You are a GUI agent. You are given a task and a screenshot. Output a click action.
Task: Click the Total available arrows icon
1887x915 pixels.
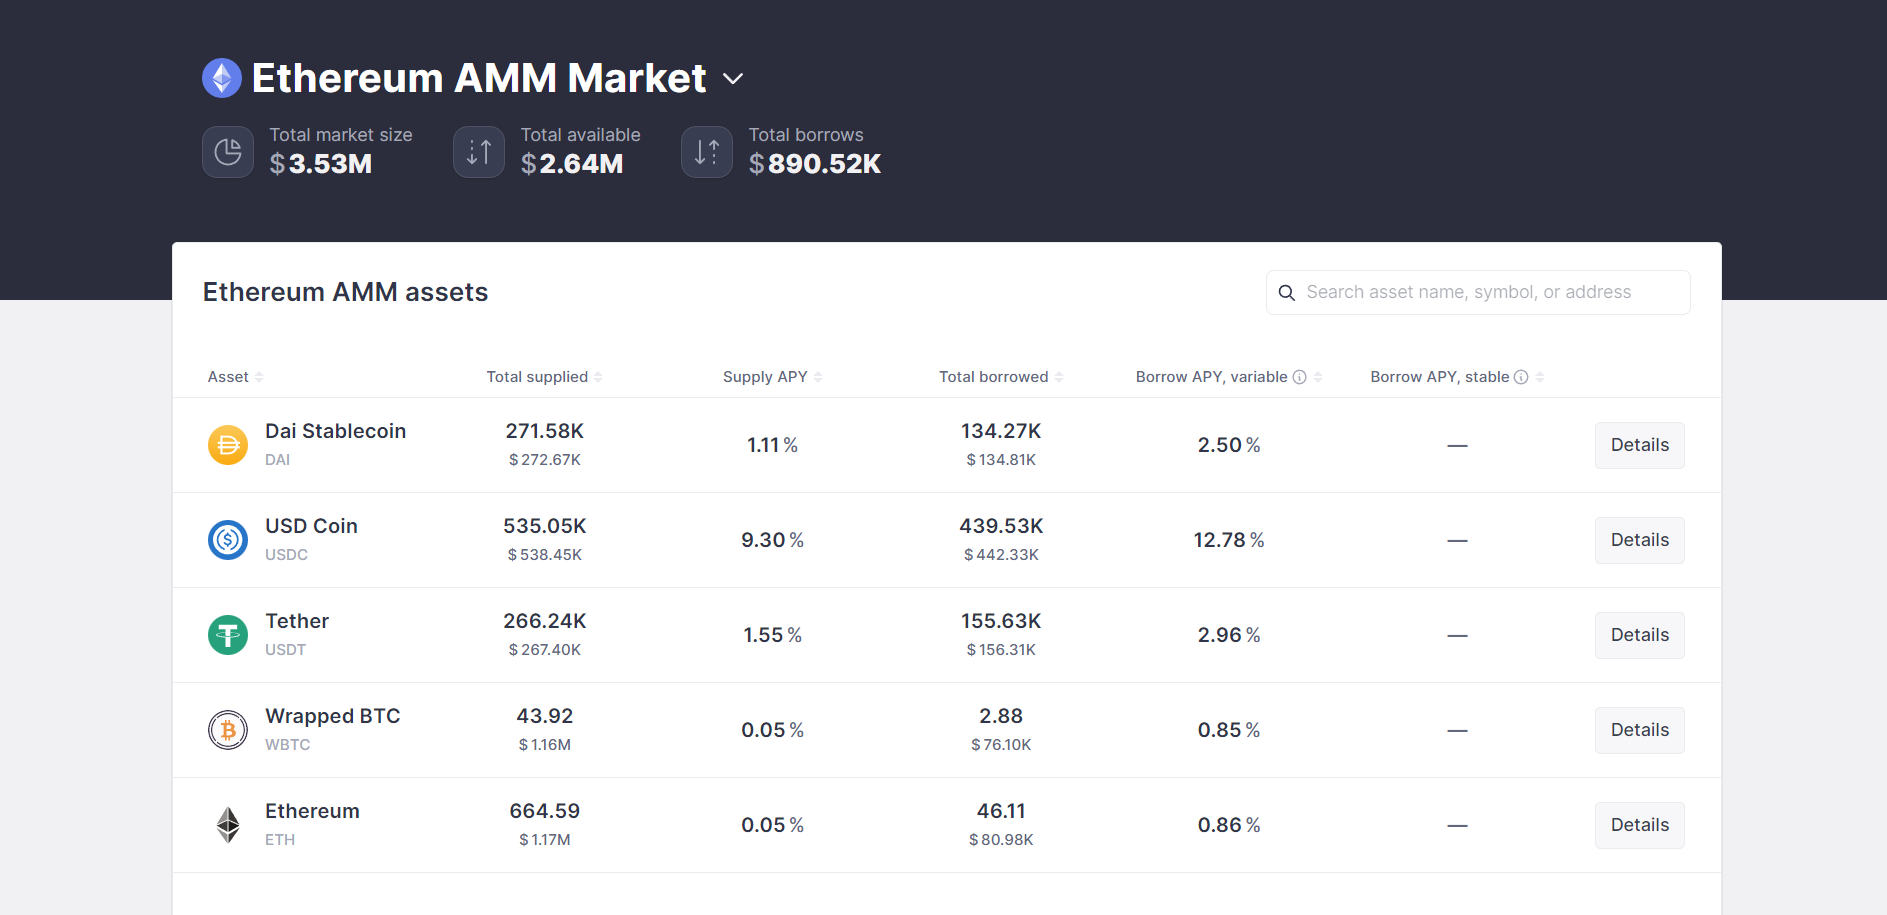click(479, 152)
